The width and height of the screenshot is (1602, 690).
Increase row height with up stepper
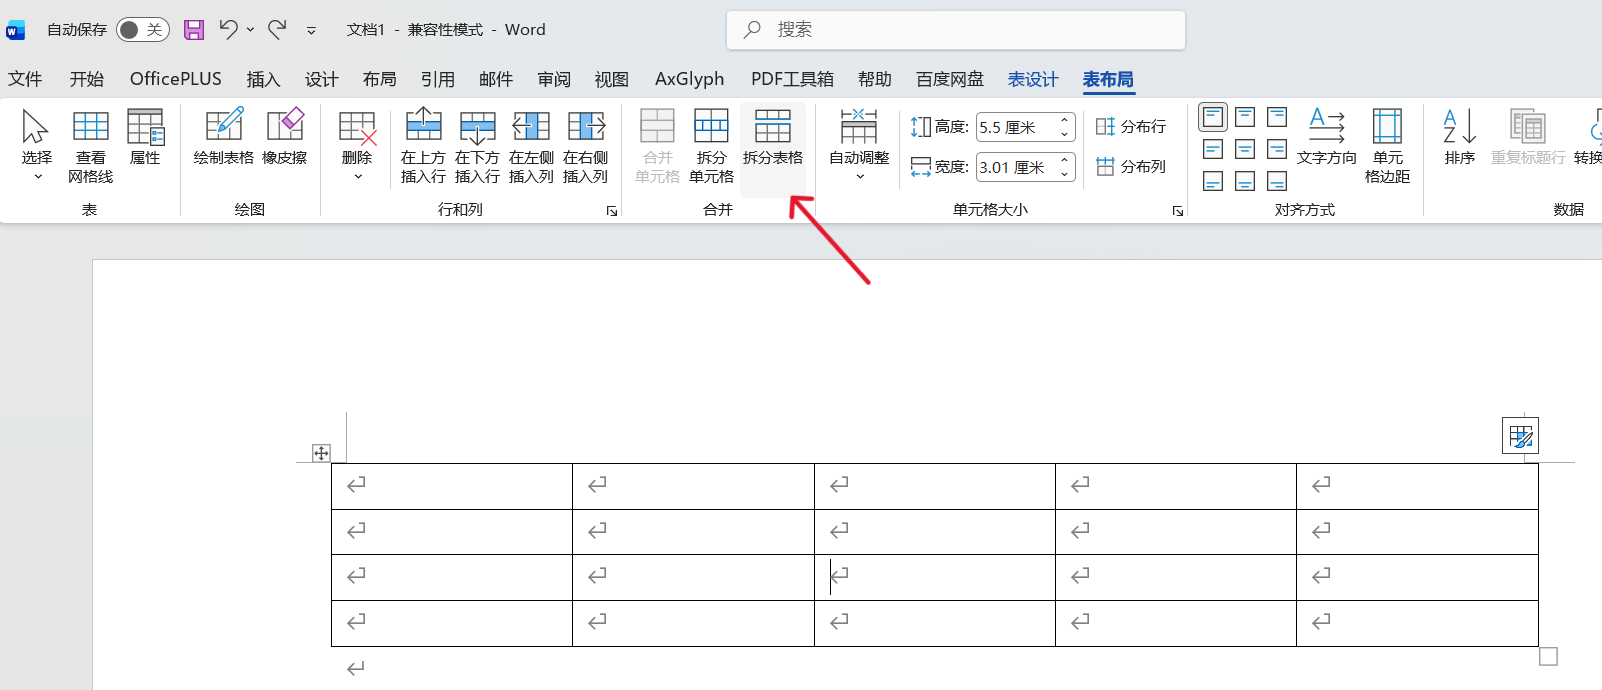tap(1065, 121)
